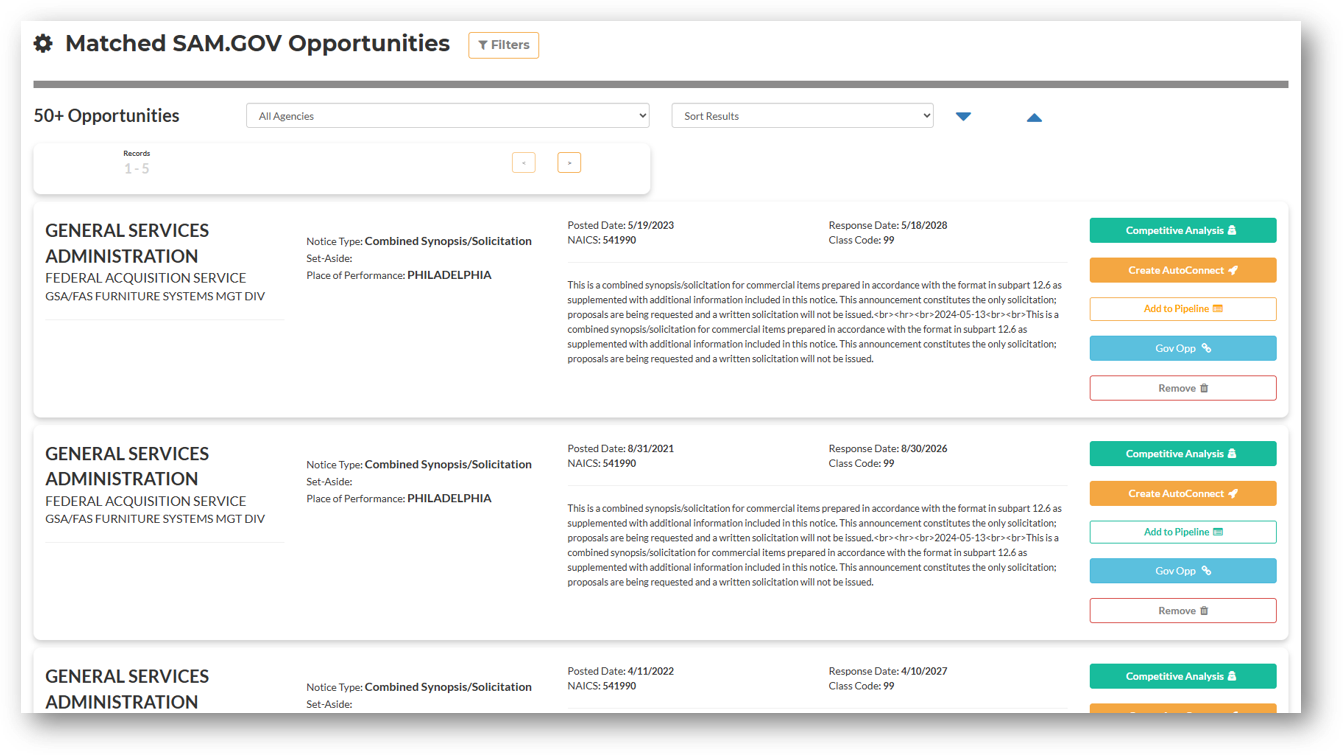Click Place of Performance PHILADELPHIA in 8/31/2021 card
This screenshot has height=755, width=1343.
[x=399, y=498]
